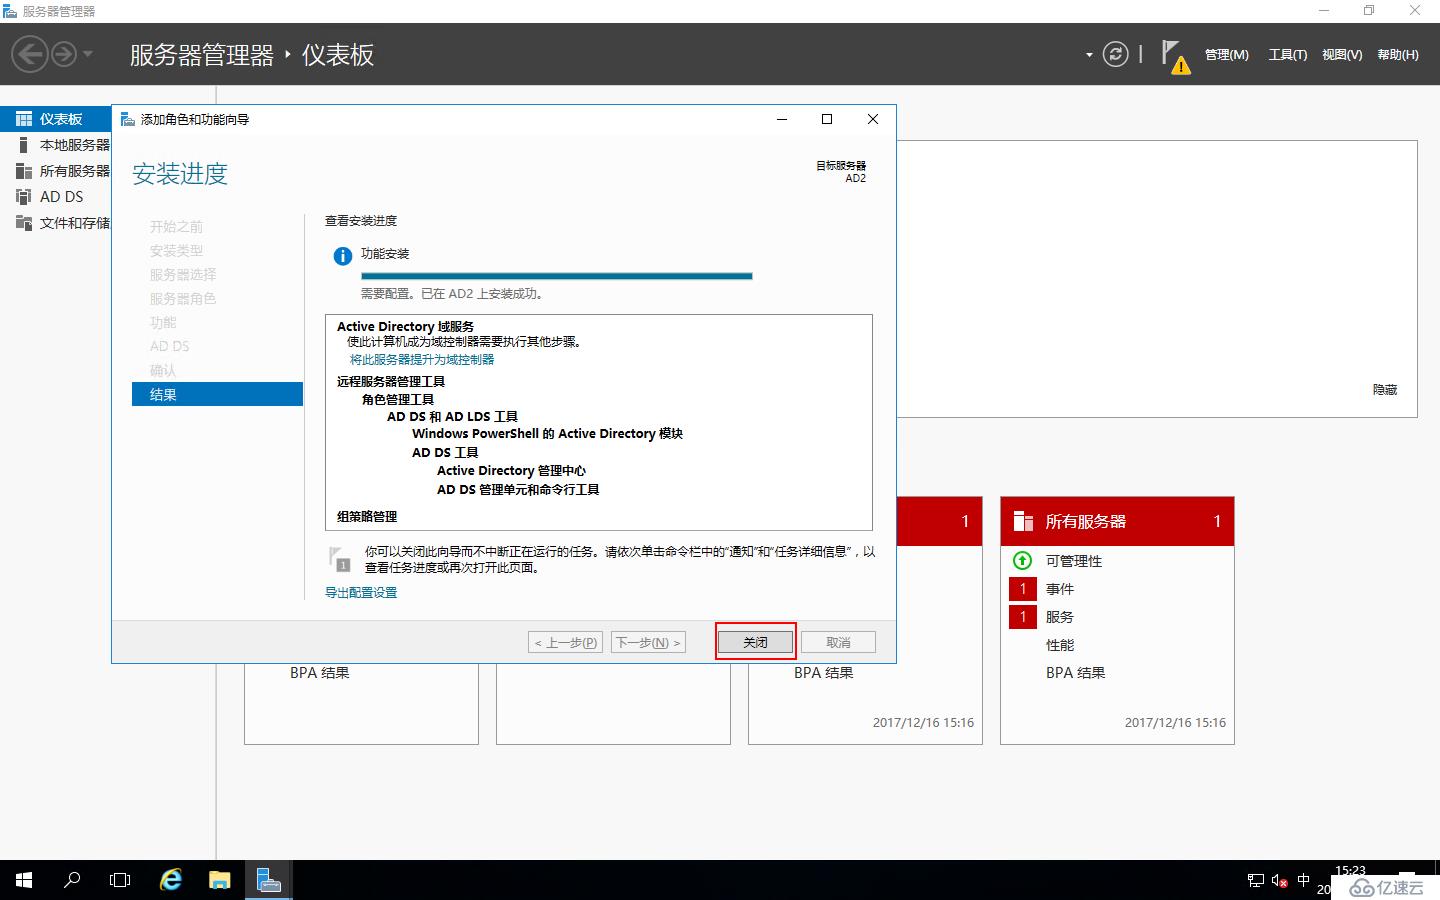The height and width of the screenshot is (900, 1440).
Task: Click the muted volume icon in system tray
Action: click(x=1280, y=880)
